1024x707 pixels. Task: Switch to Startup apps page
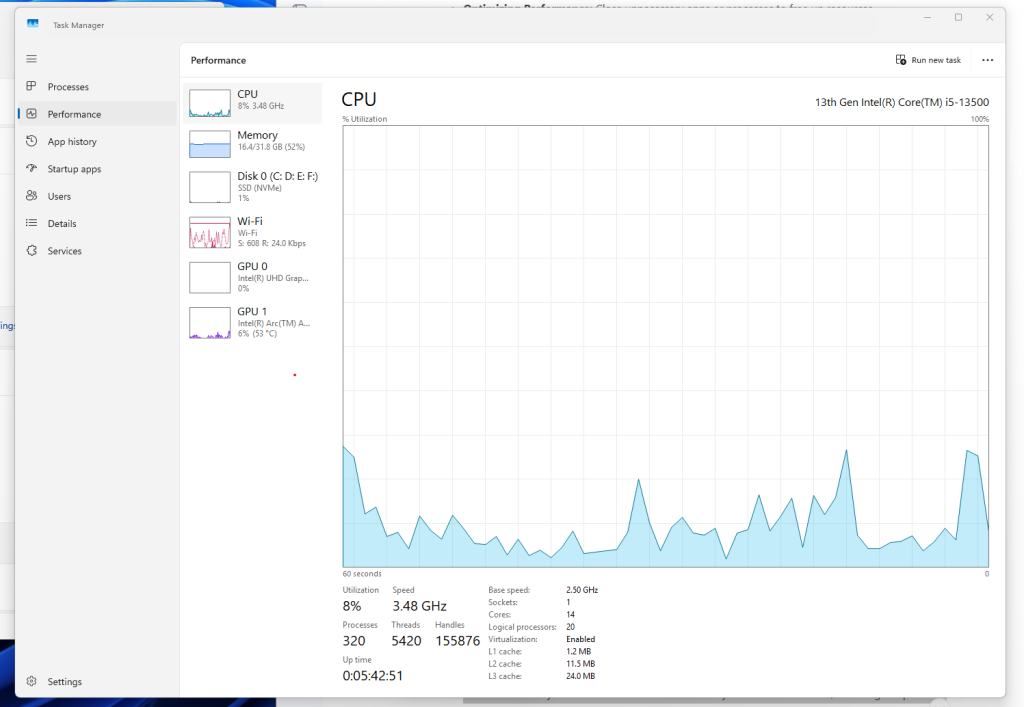pos(97,169)
